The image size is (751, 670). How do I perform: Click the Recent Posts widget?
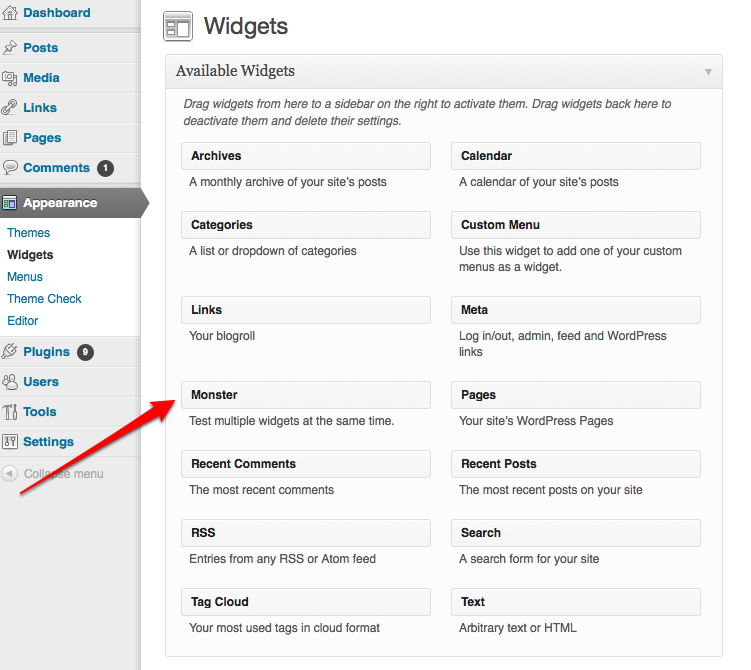[x=575, y=464]
